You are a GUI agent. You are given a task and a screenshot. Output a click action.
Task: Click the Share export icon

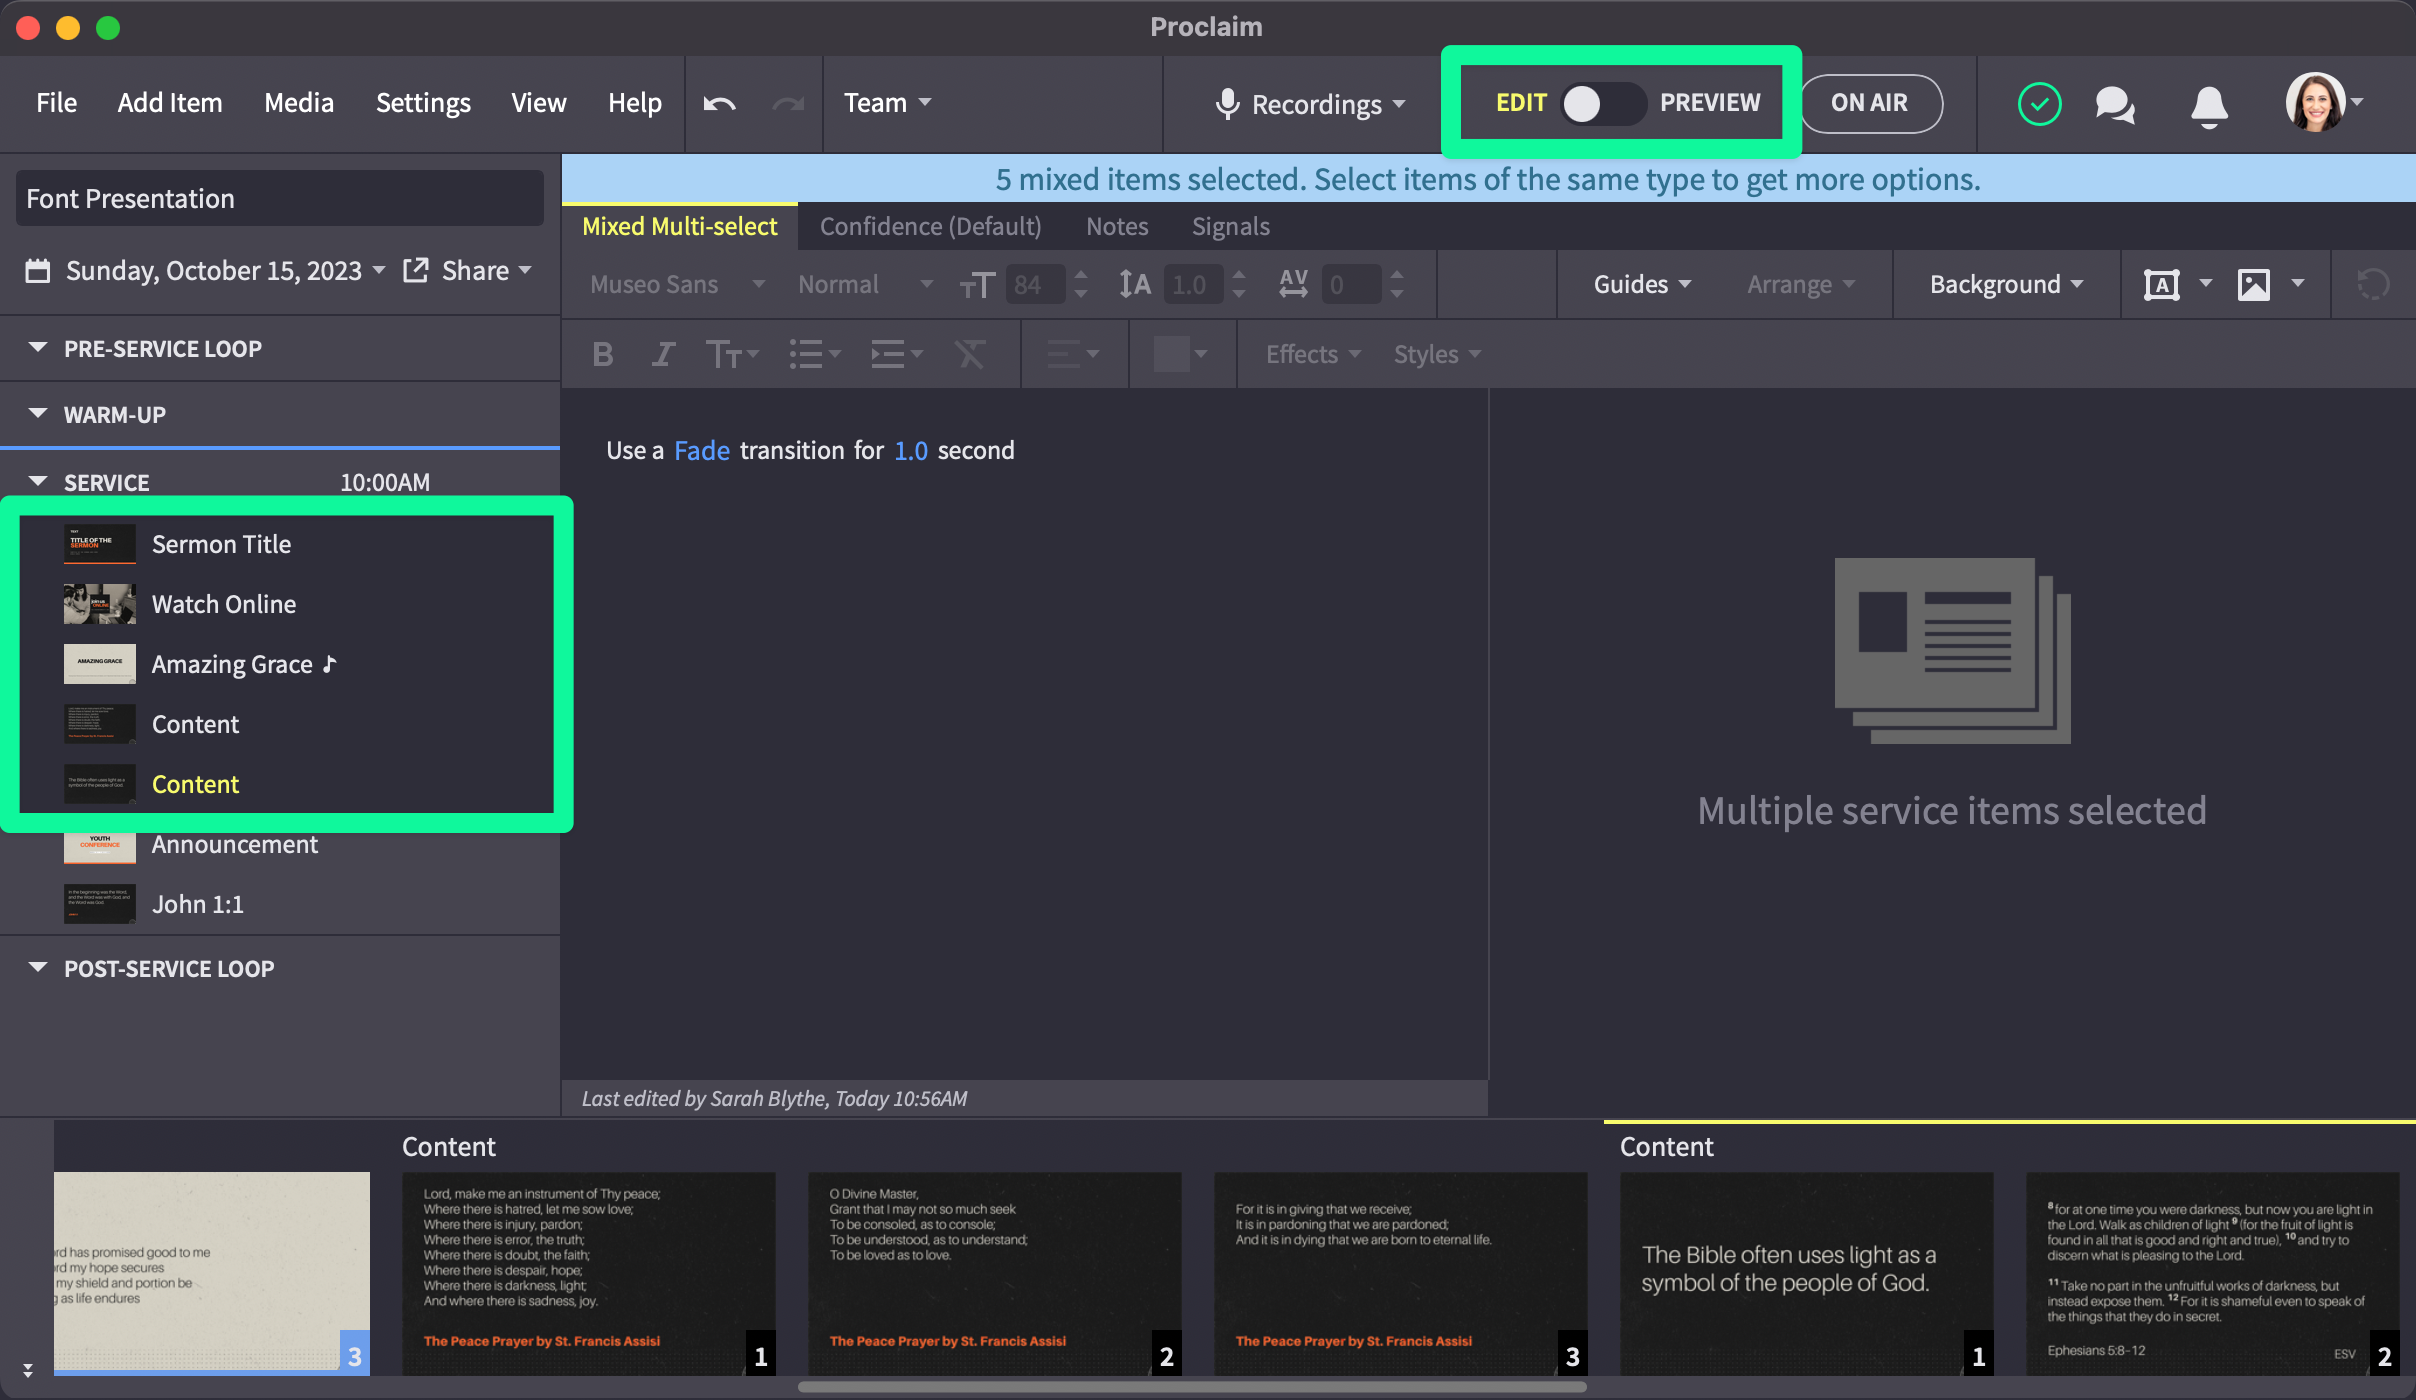(x=416, y=270)
